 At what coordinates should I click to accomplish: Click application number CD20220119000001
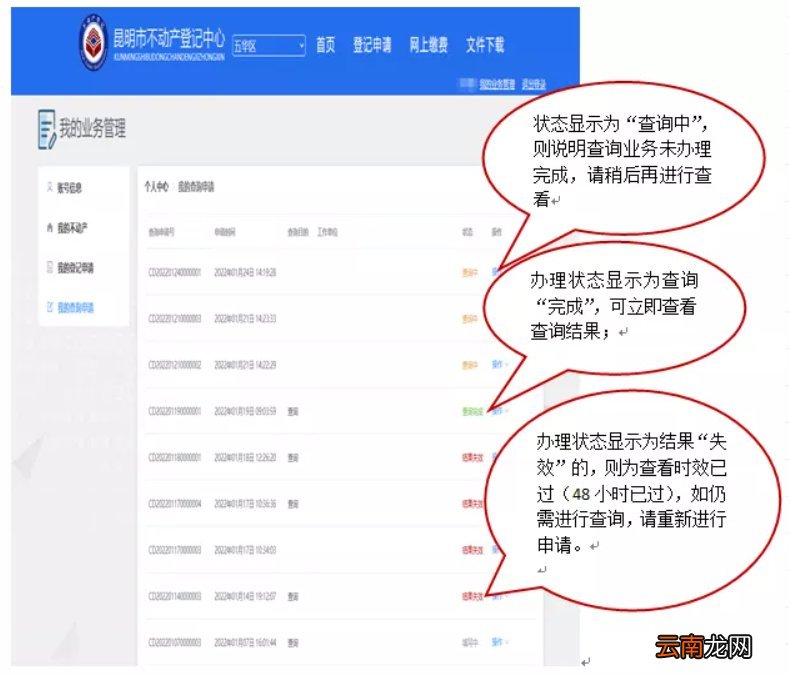pyautogui.click(x=175, y=411)
